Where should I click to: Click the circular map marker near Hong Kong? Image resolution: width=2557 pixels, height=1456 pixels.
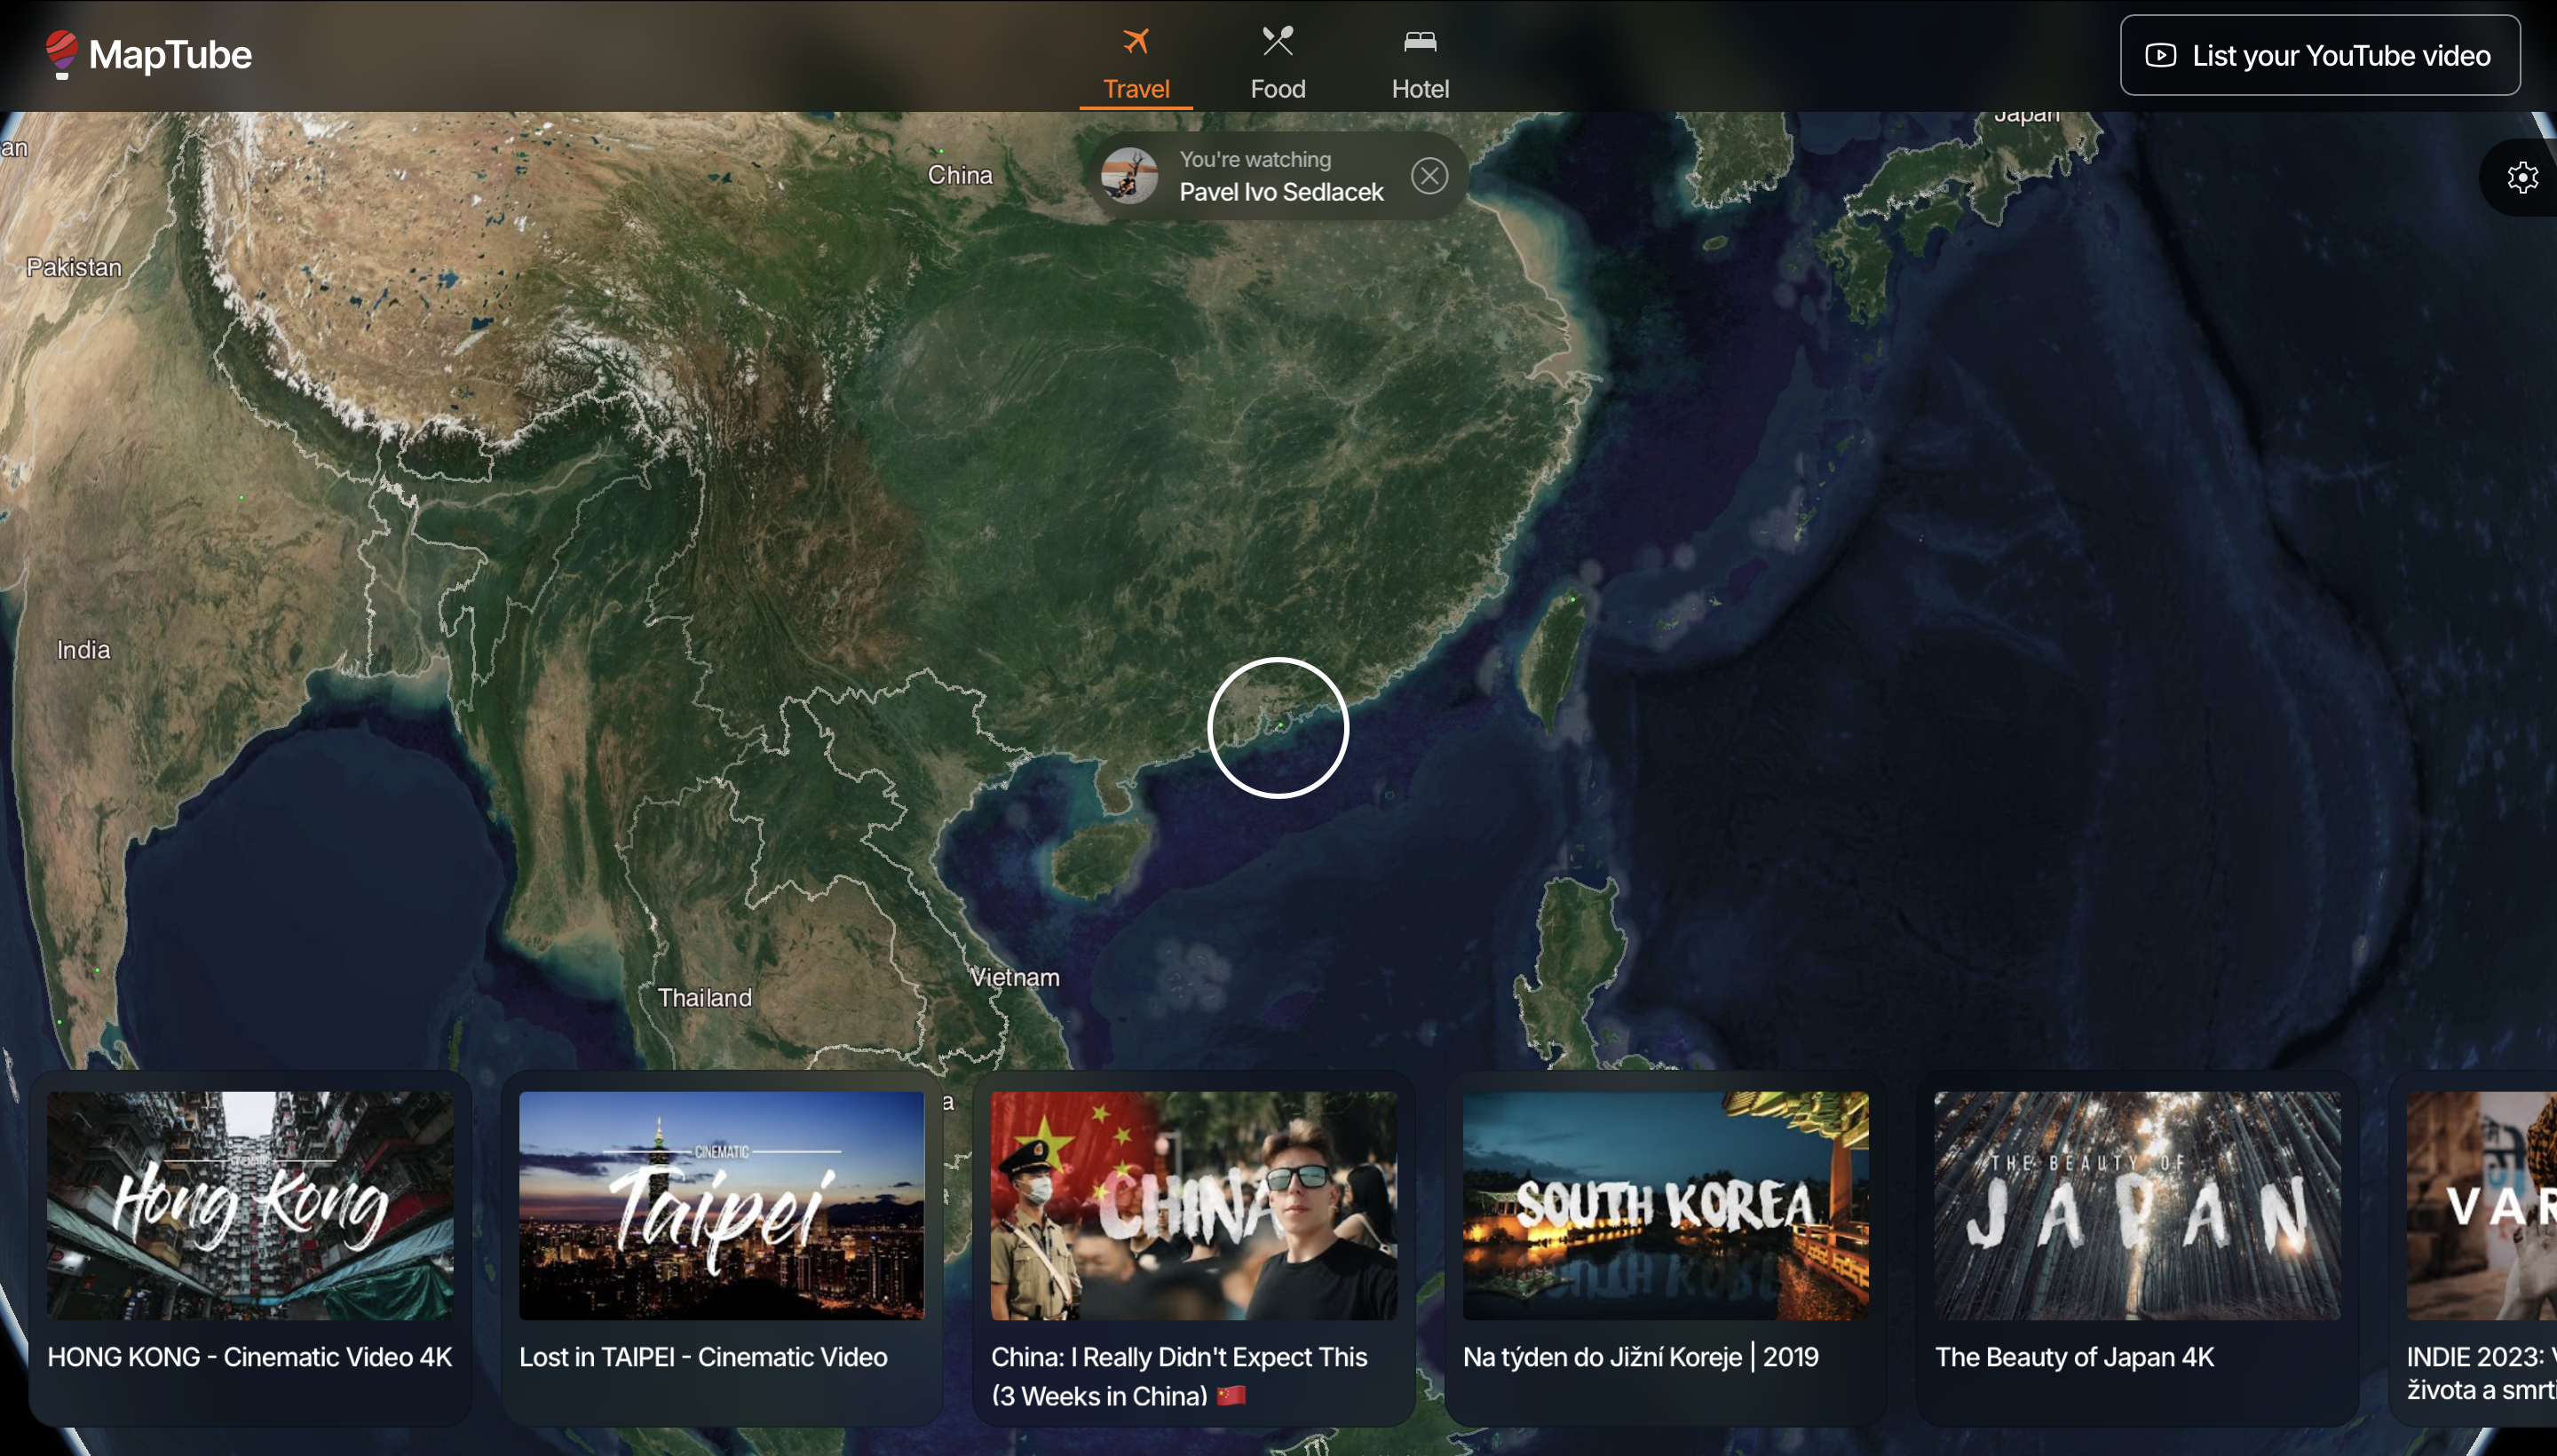click(x=1278, y=727)
